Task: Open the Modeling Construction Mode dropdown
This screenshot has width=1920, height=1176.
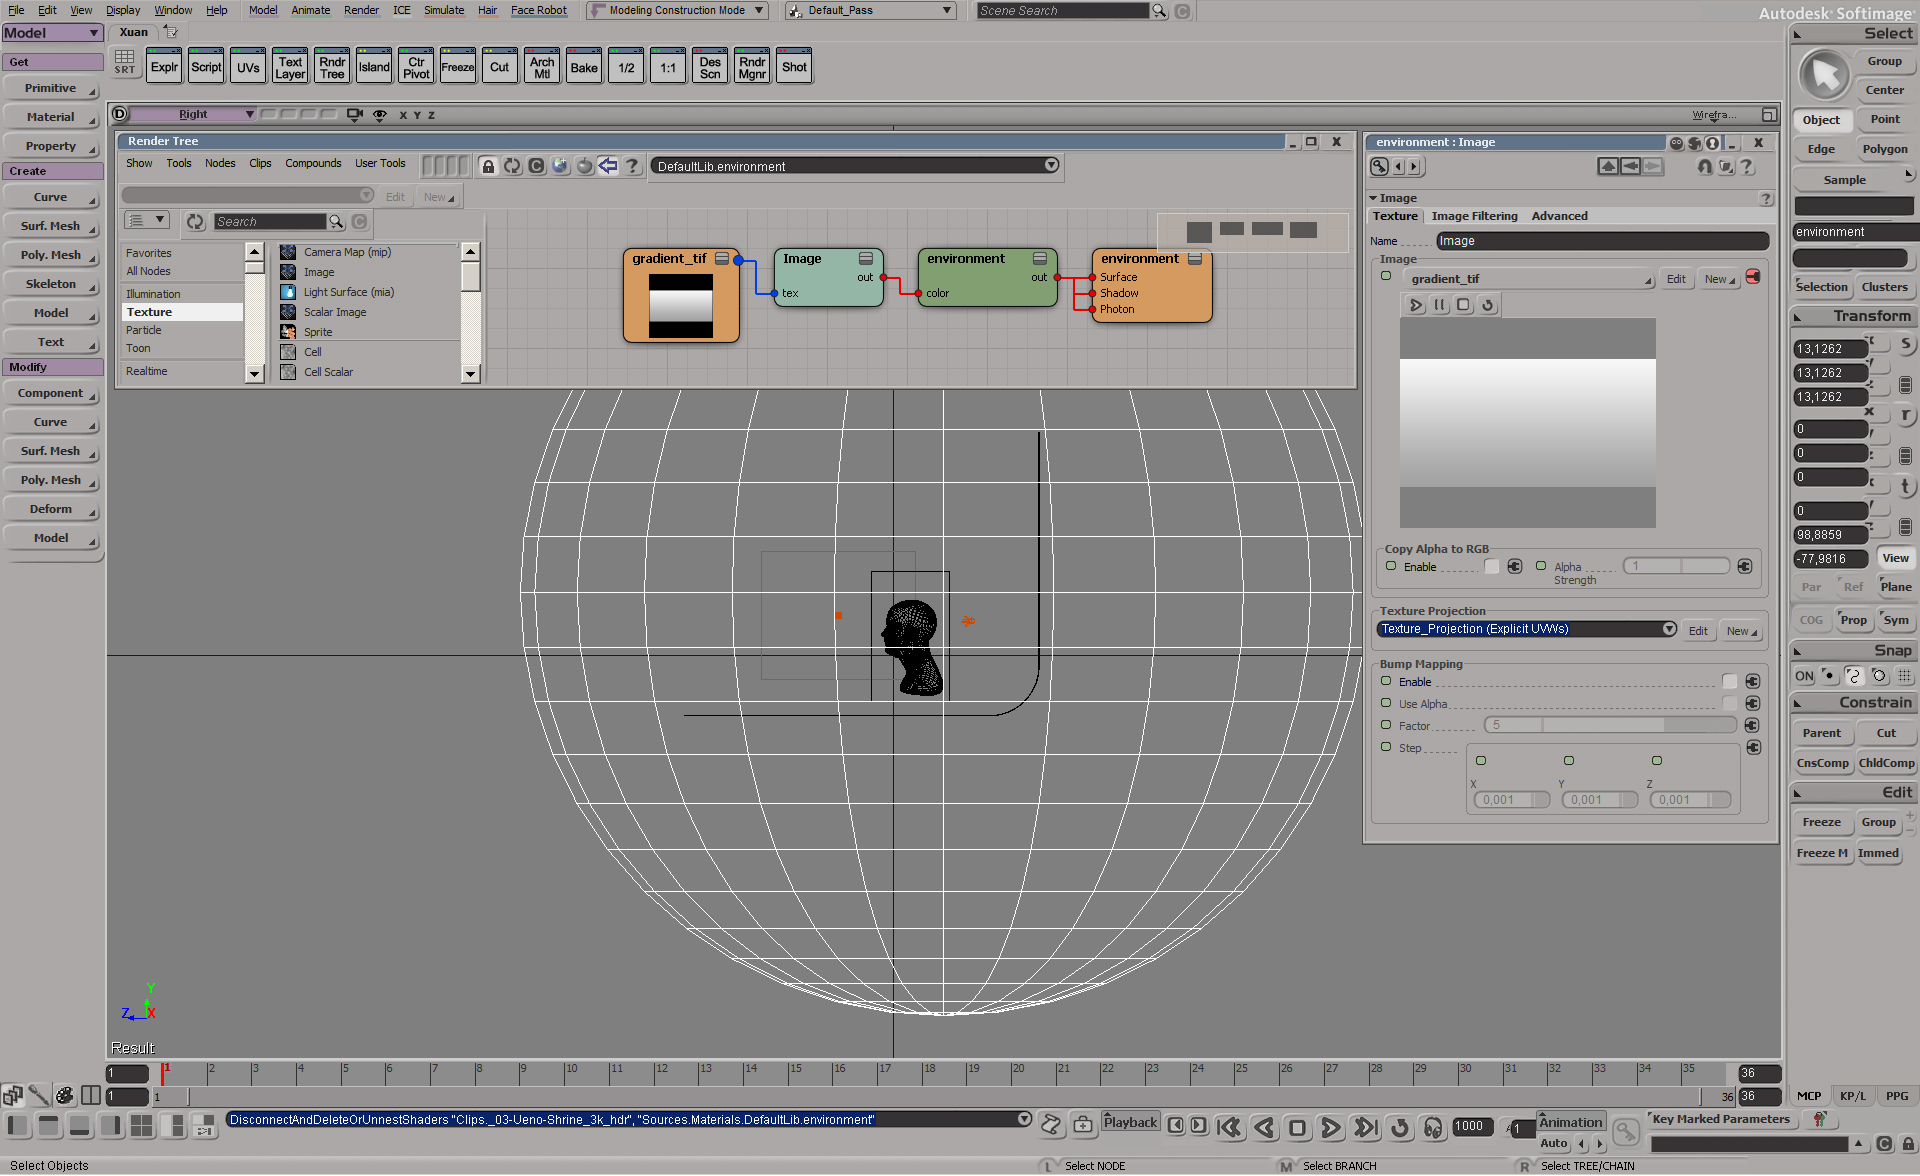Action: 678,10
